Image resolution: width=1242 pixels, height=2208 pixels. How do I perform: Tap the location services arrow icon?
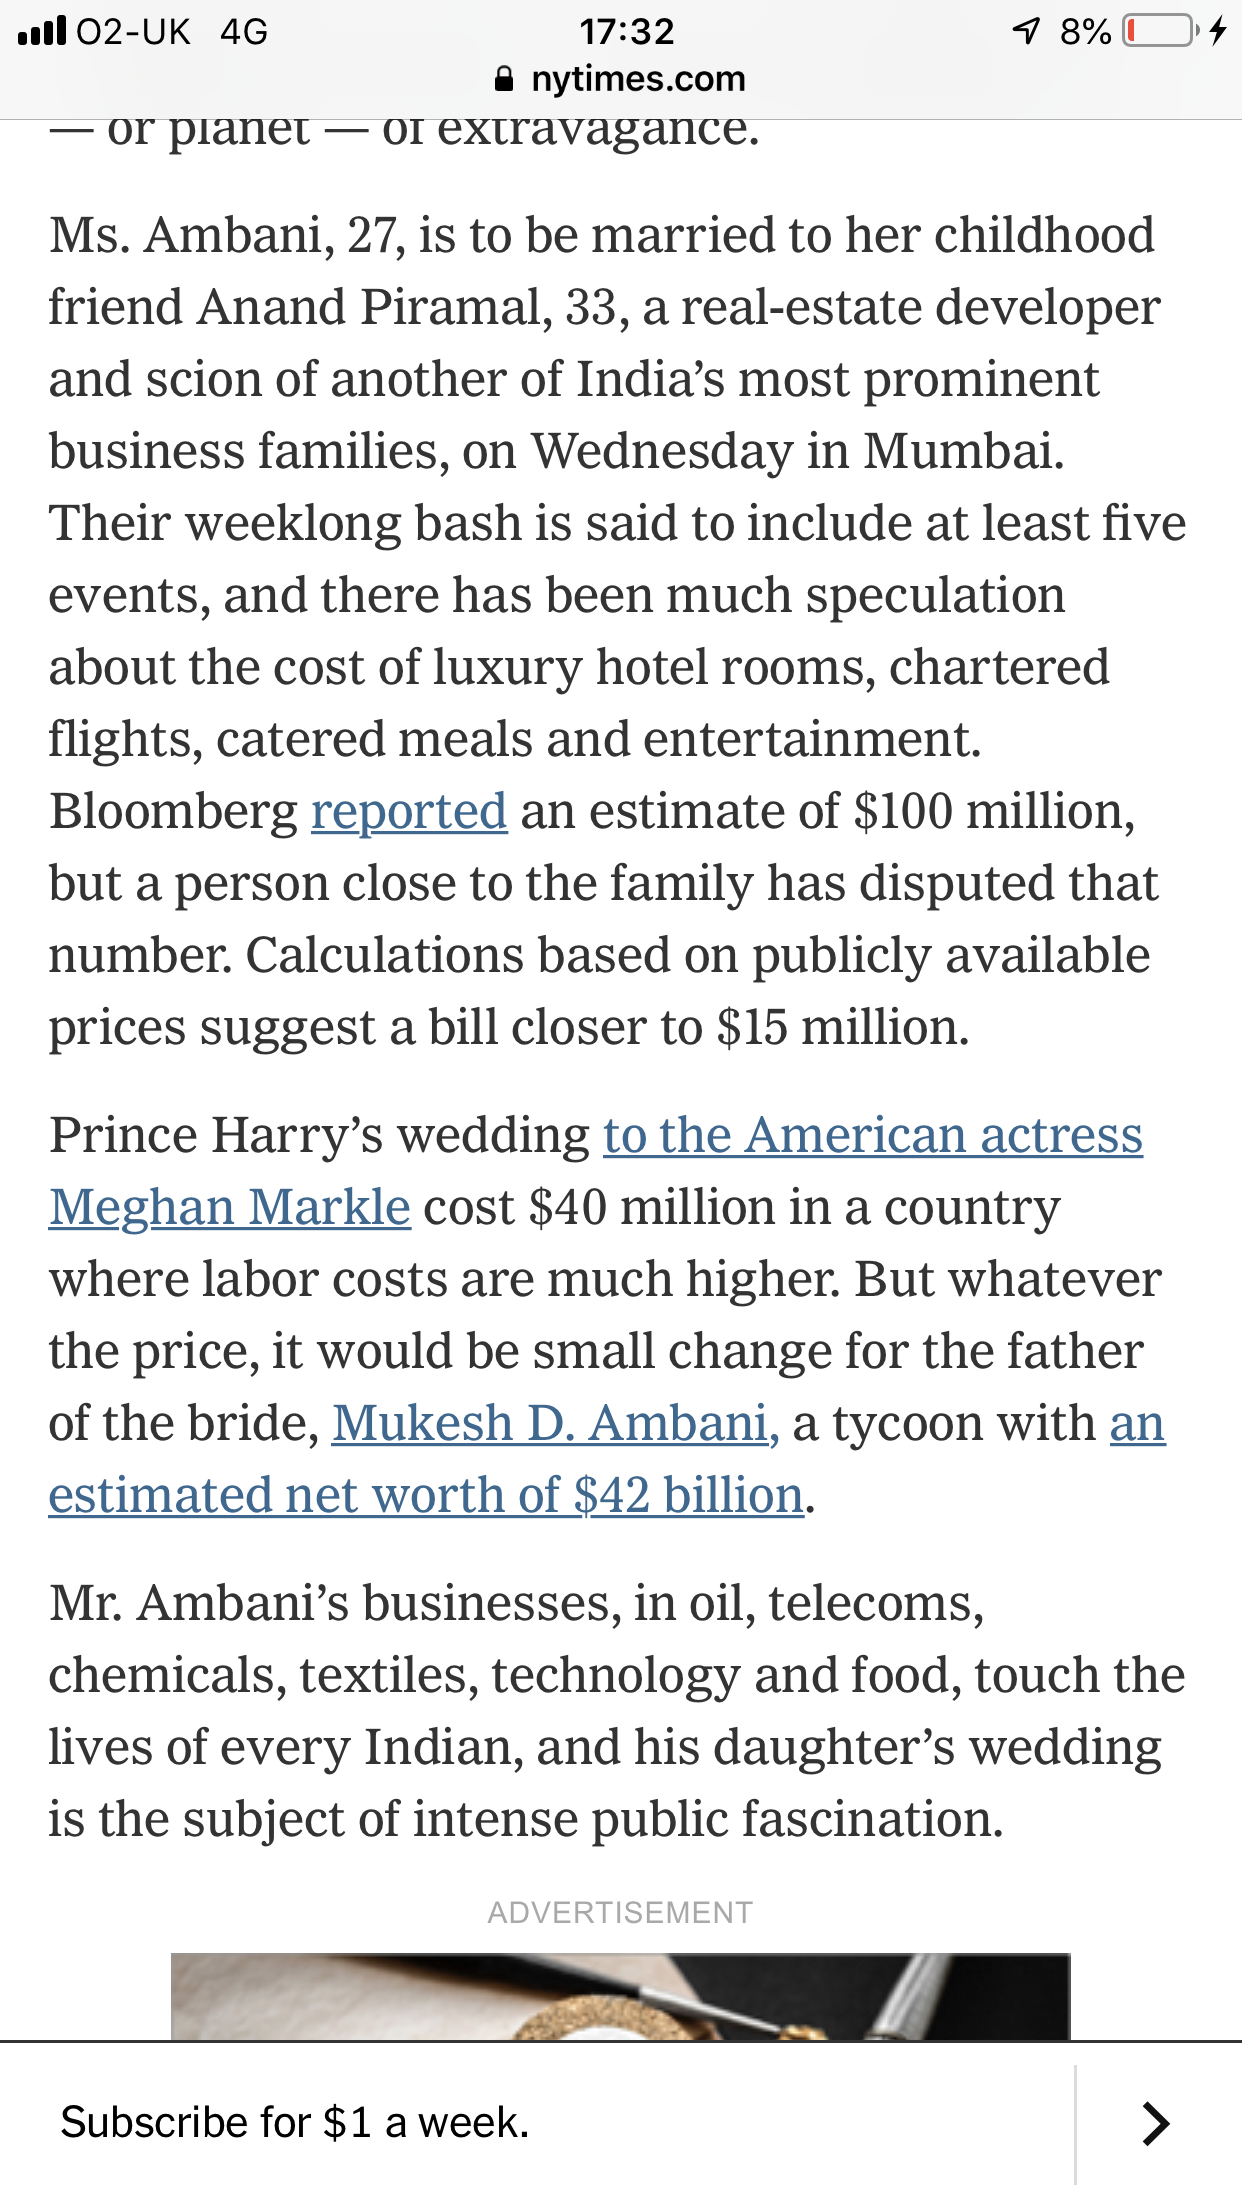coord(1027,31)
